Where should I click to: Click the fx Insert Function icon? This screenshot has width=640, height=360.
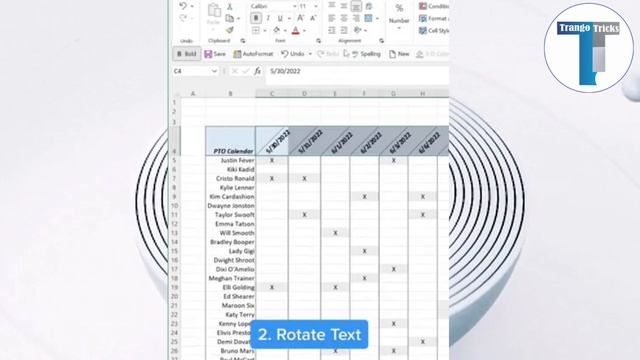(258, 71)
